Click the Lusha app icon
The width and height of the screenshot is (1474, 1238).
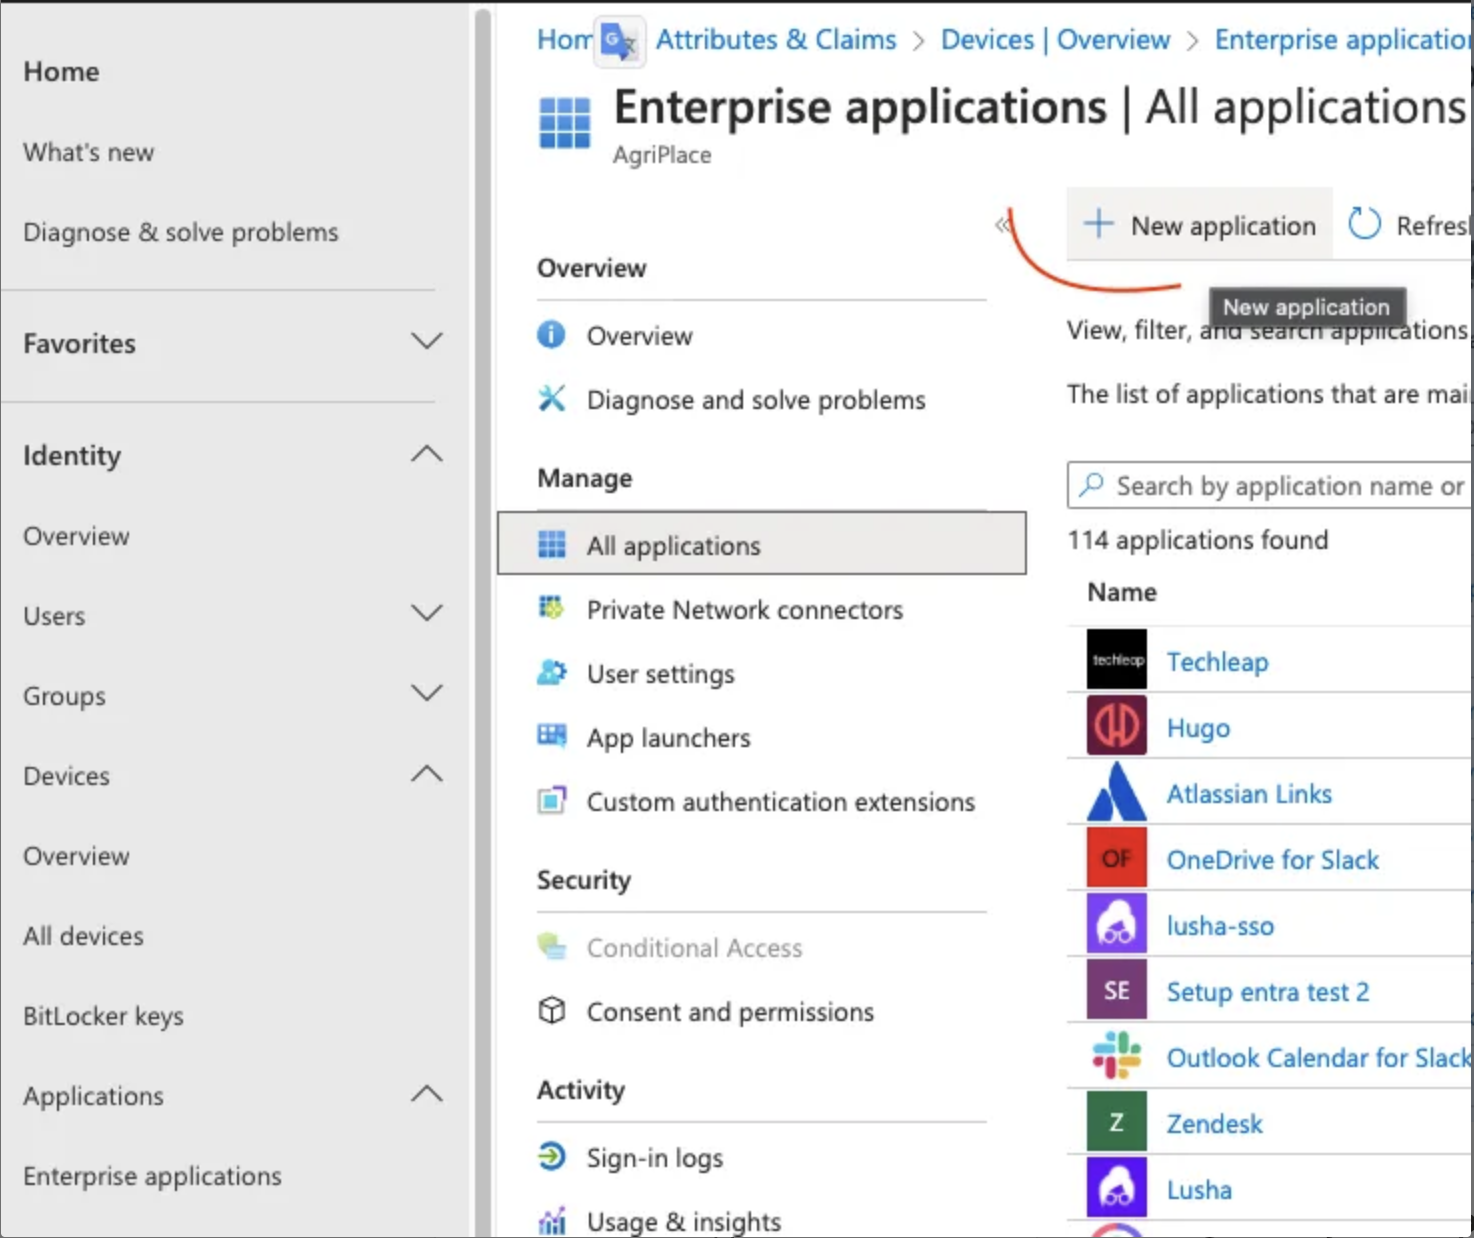pyautogui.click(x=1116, y=1188)
